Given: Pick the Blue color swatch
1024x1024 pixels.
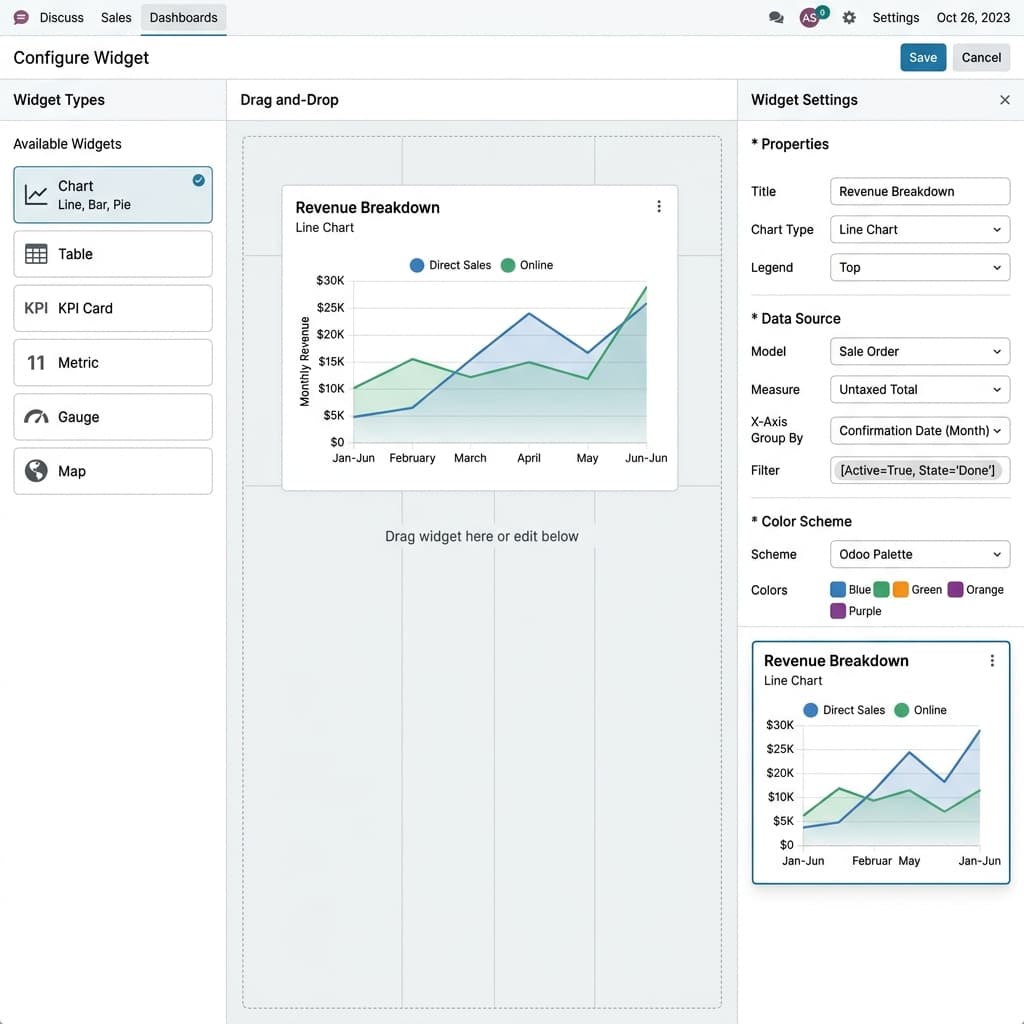Looking at the screenshot, I should point(838,590).
